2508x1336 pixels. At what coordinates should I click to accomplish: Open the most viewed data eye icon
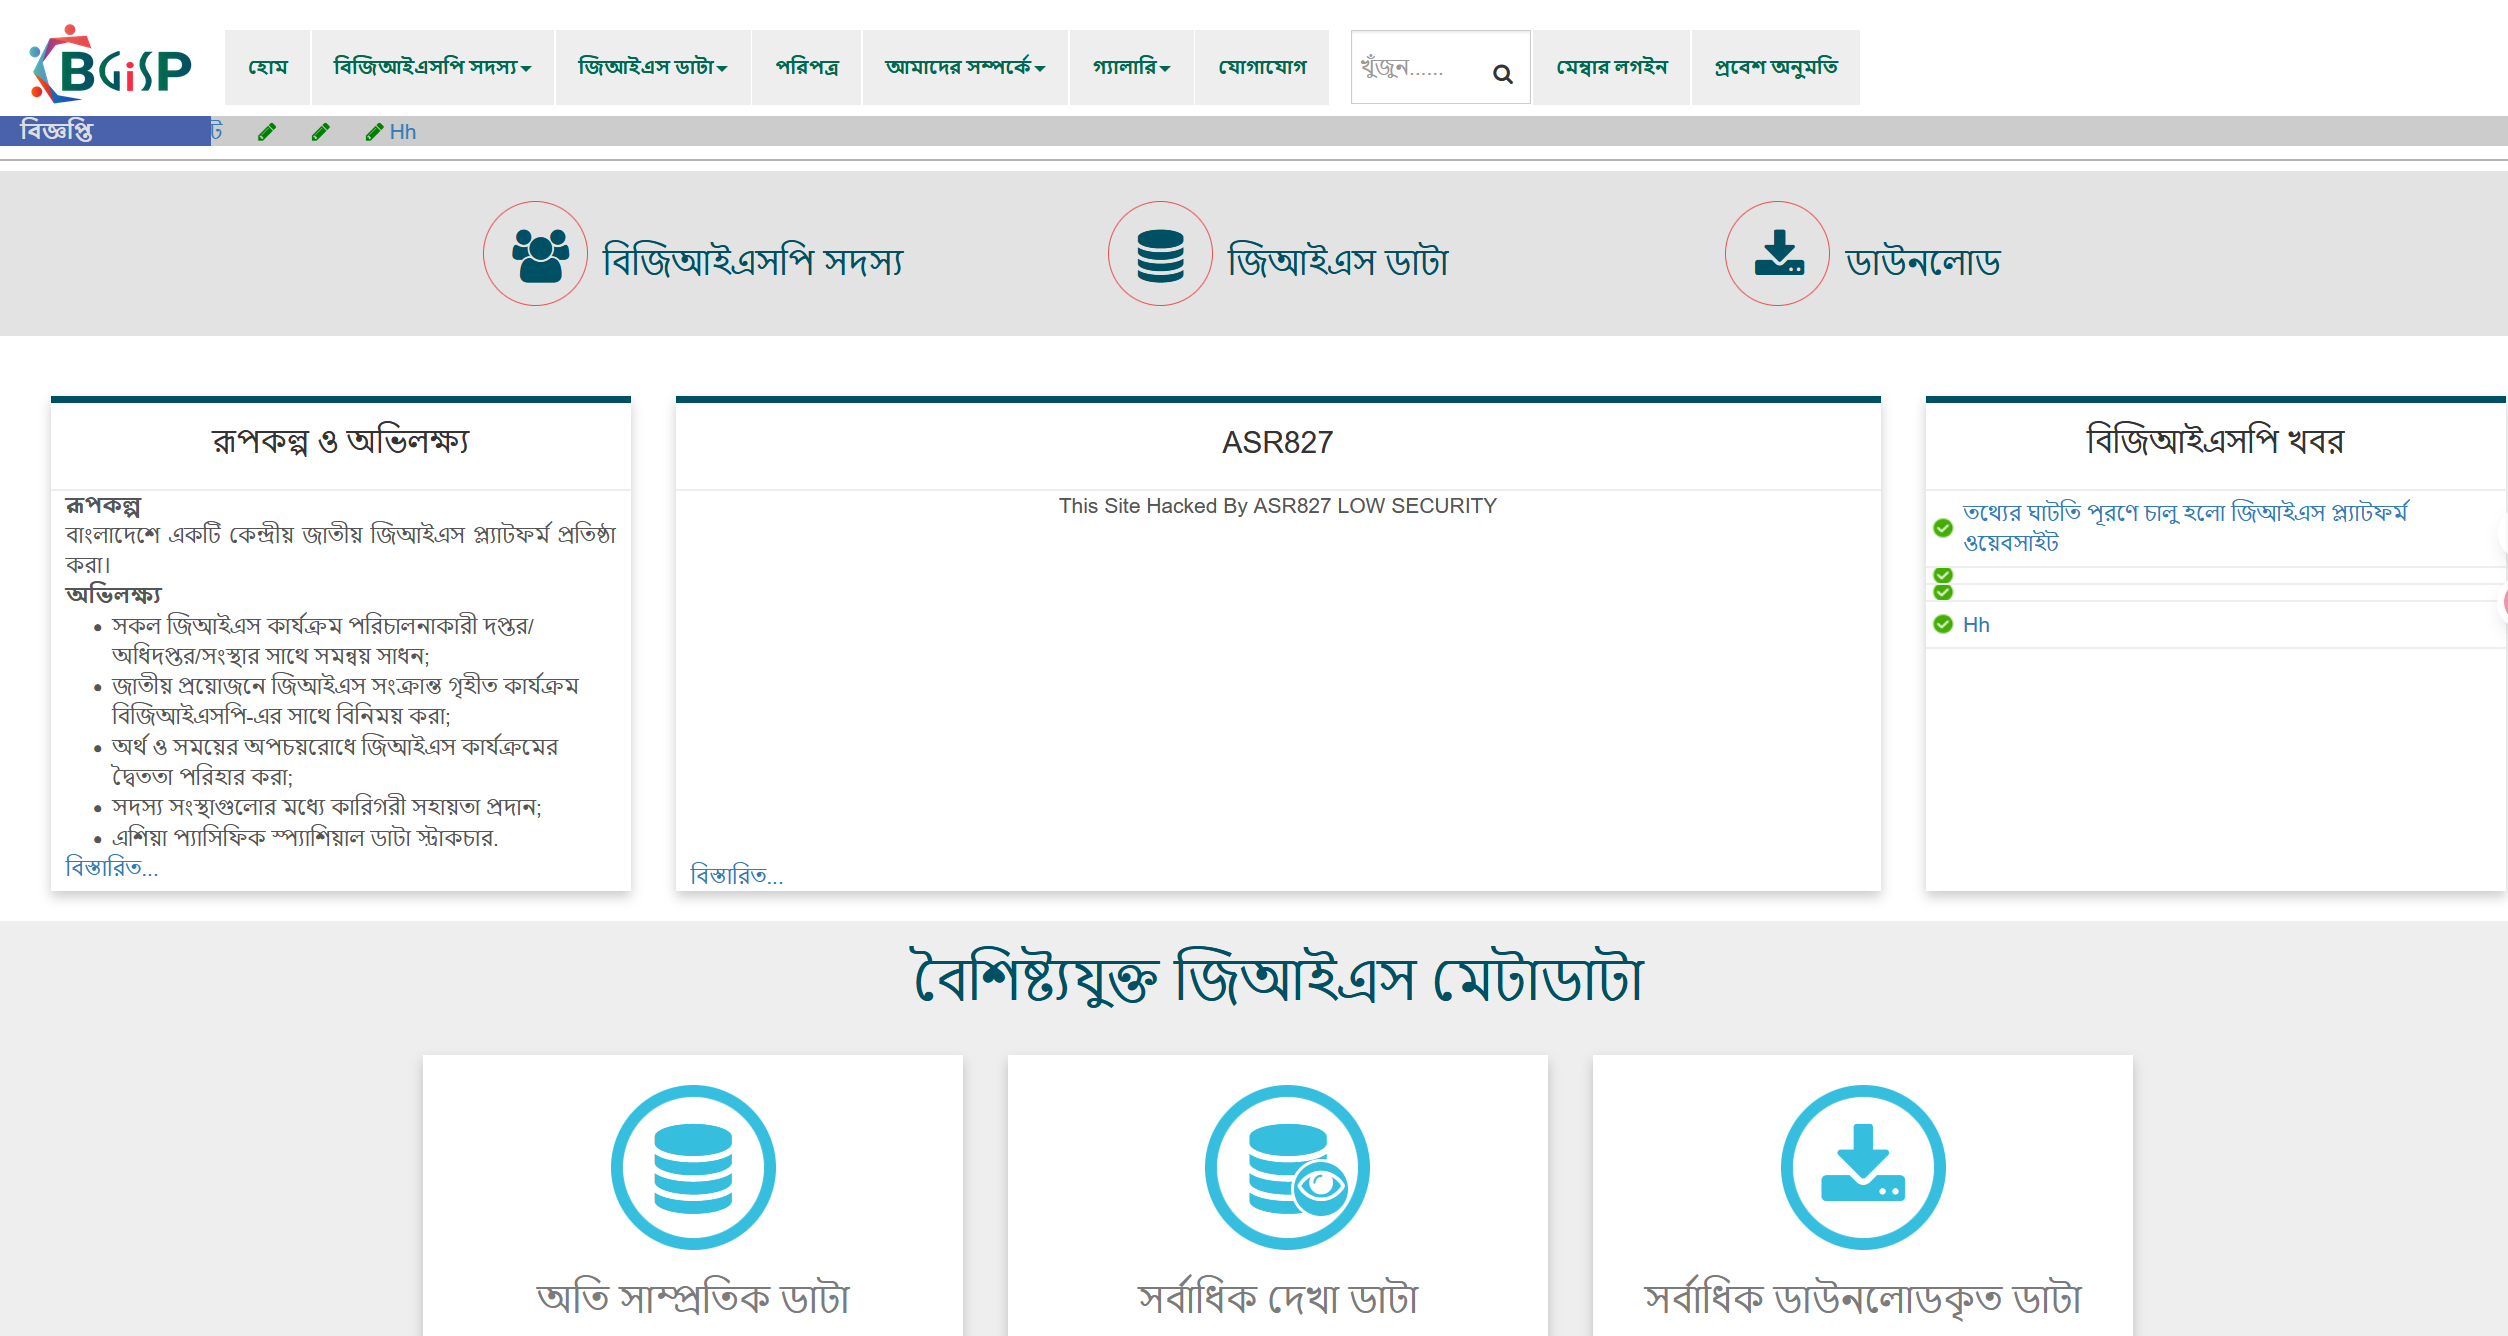(x=1287, y=1167)
